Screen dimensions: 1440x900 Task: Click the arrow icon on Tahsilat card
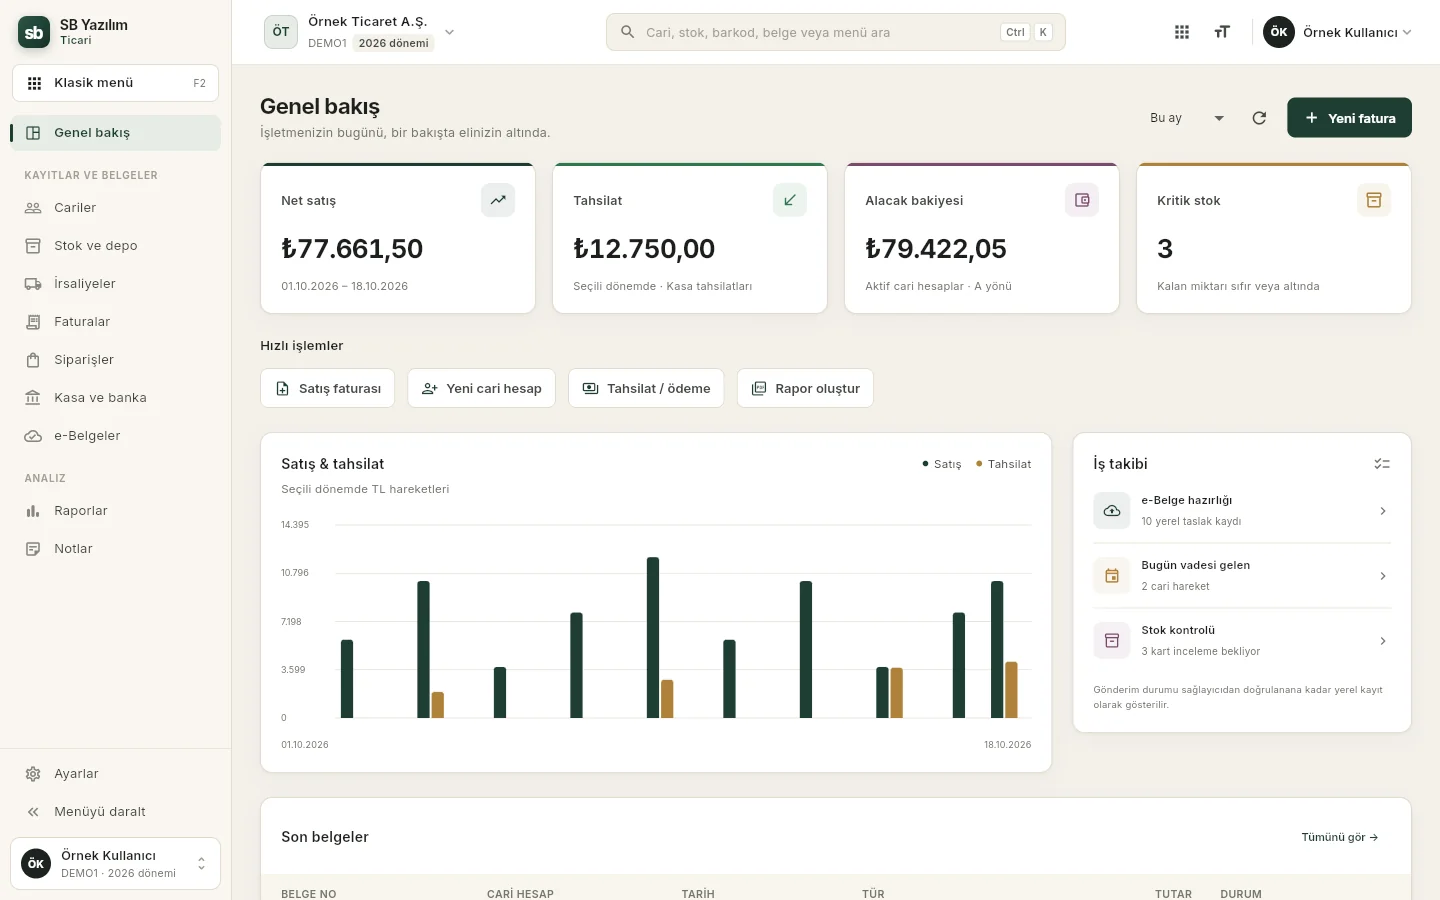point(790,200)
